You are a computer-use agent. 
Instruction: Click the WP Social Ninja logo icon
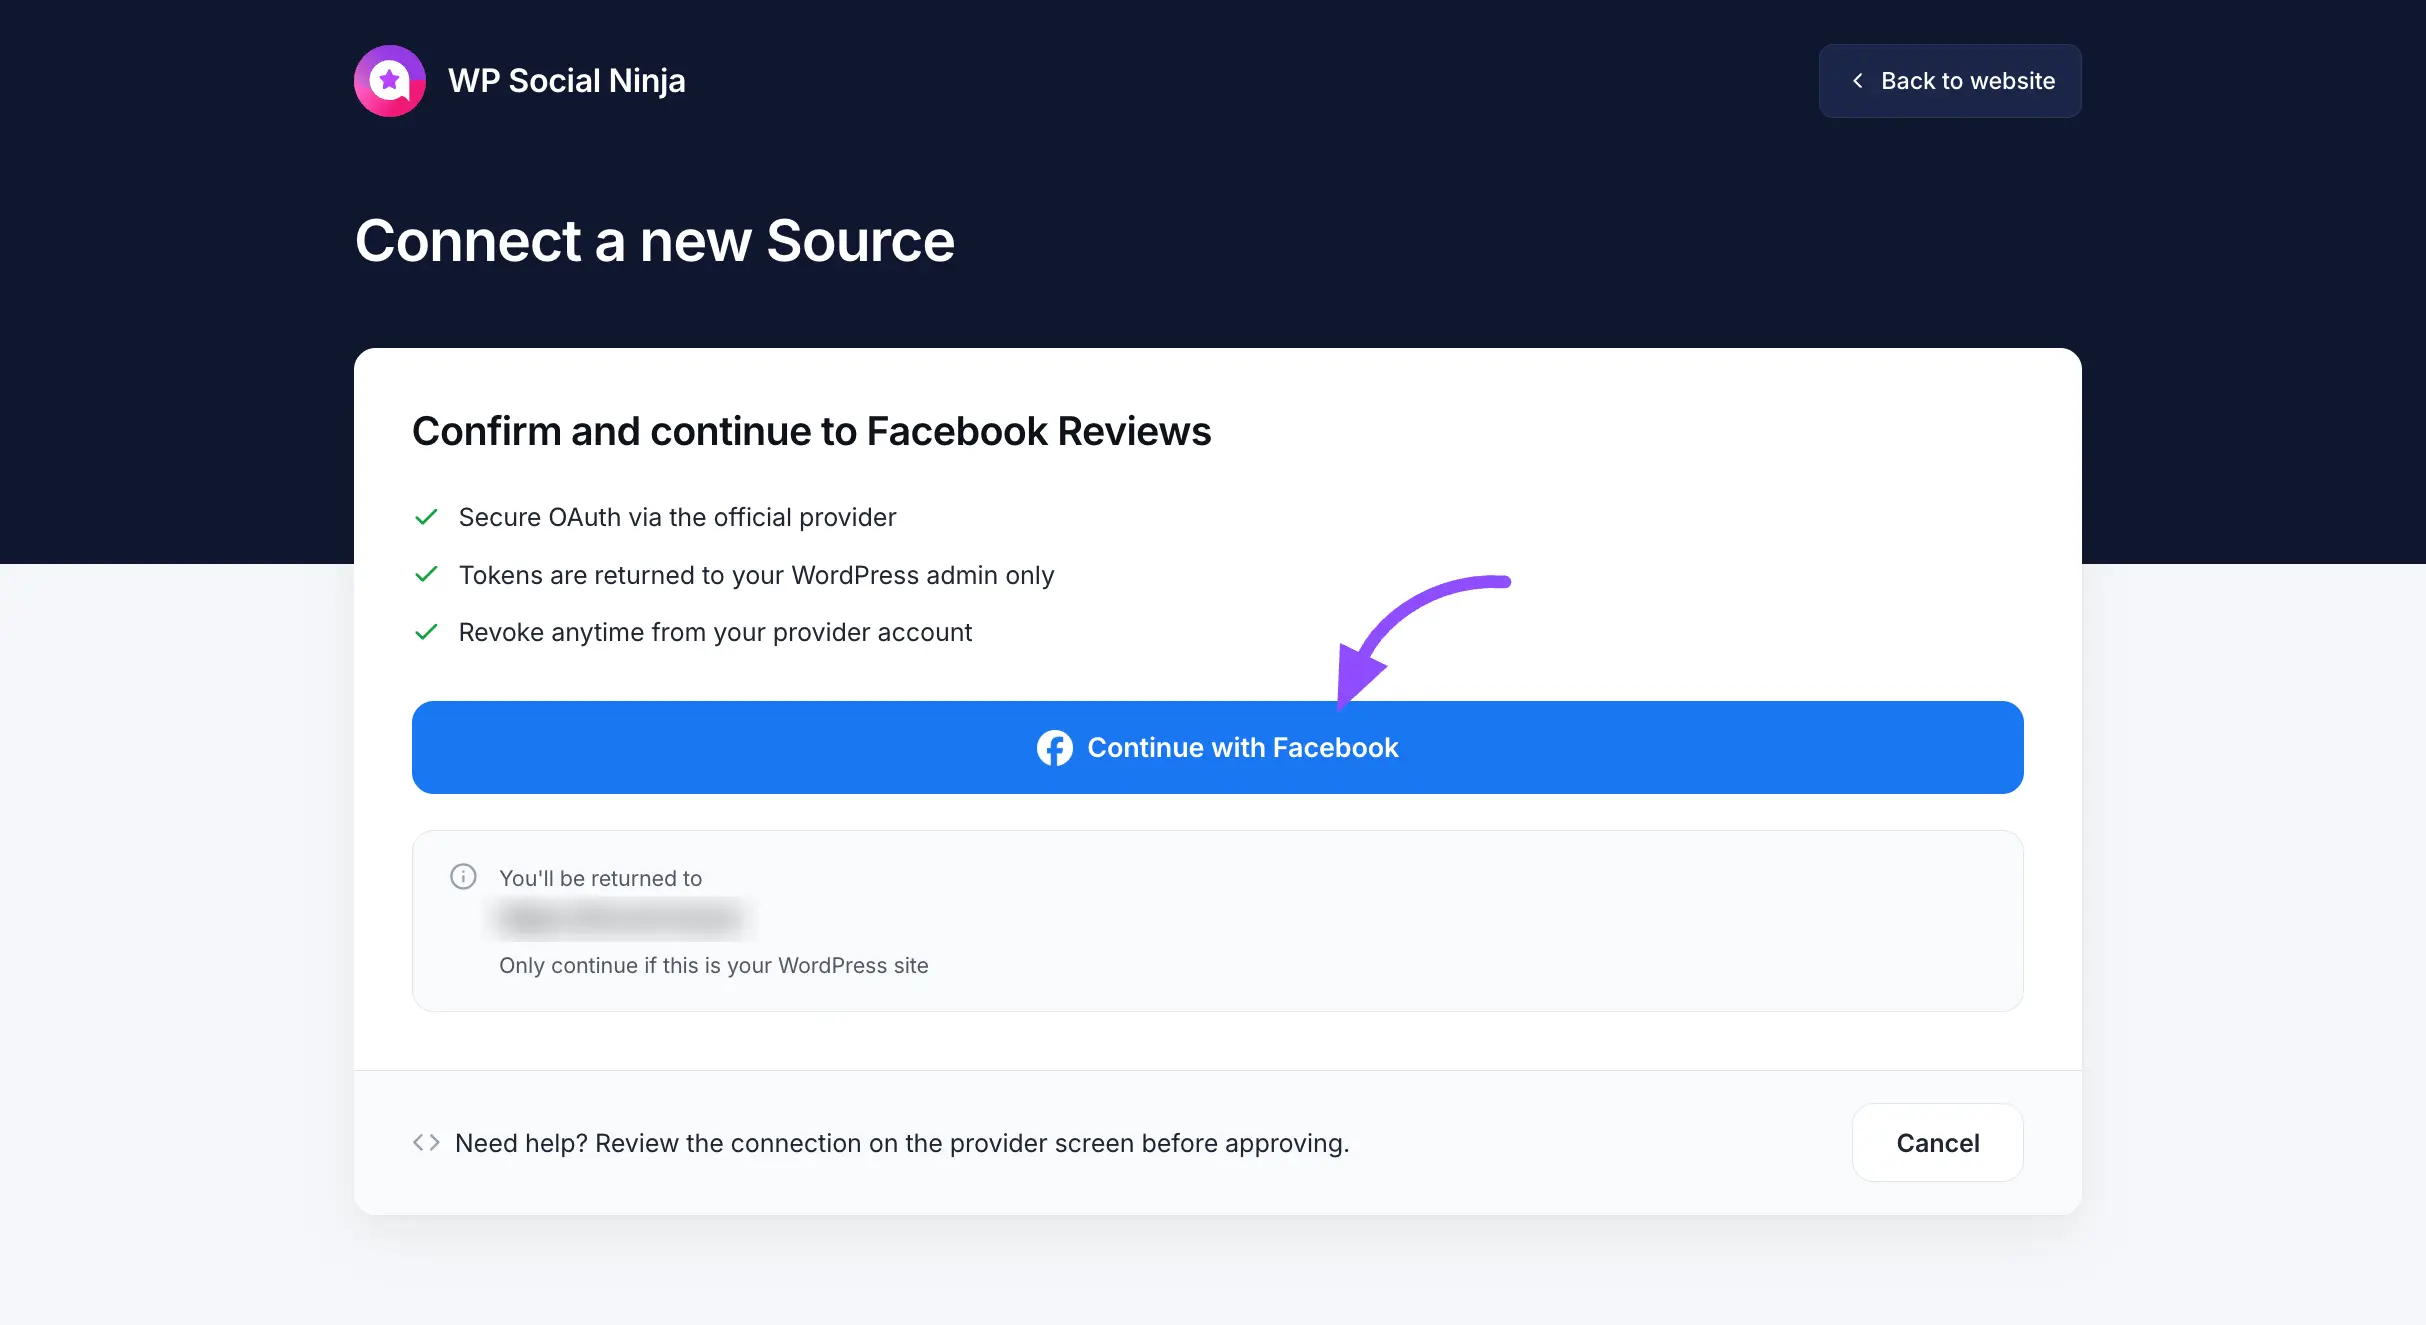click(390, 81)
